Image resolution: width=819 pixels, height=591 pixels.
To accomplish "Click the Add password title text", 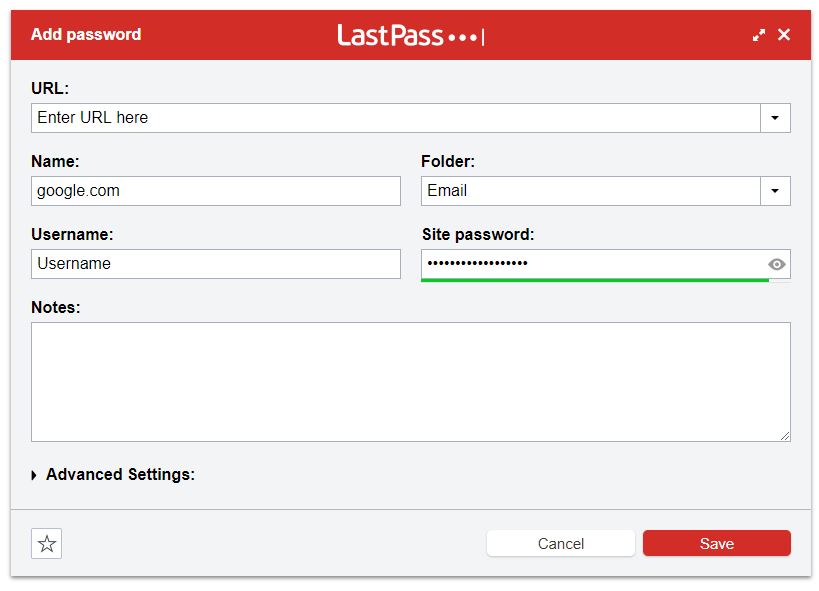I will [x=86, y=34].
